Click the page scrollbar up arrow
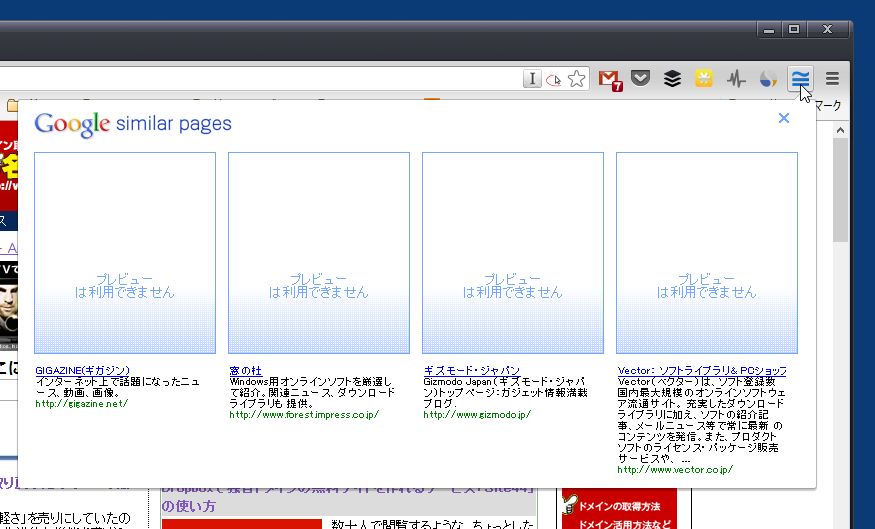Viewport: 875px width, 529px height. point(840,130)
